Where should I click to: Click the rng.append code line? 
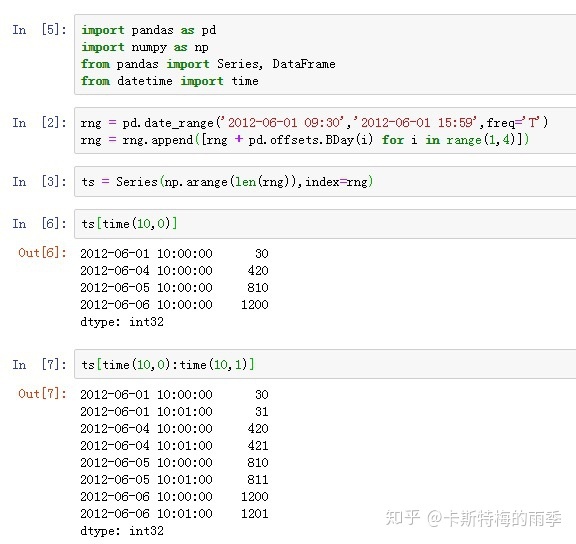305,140
